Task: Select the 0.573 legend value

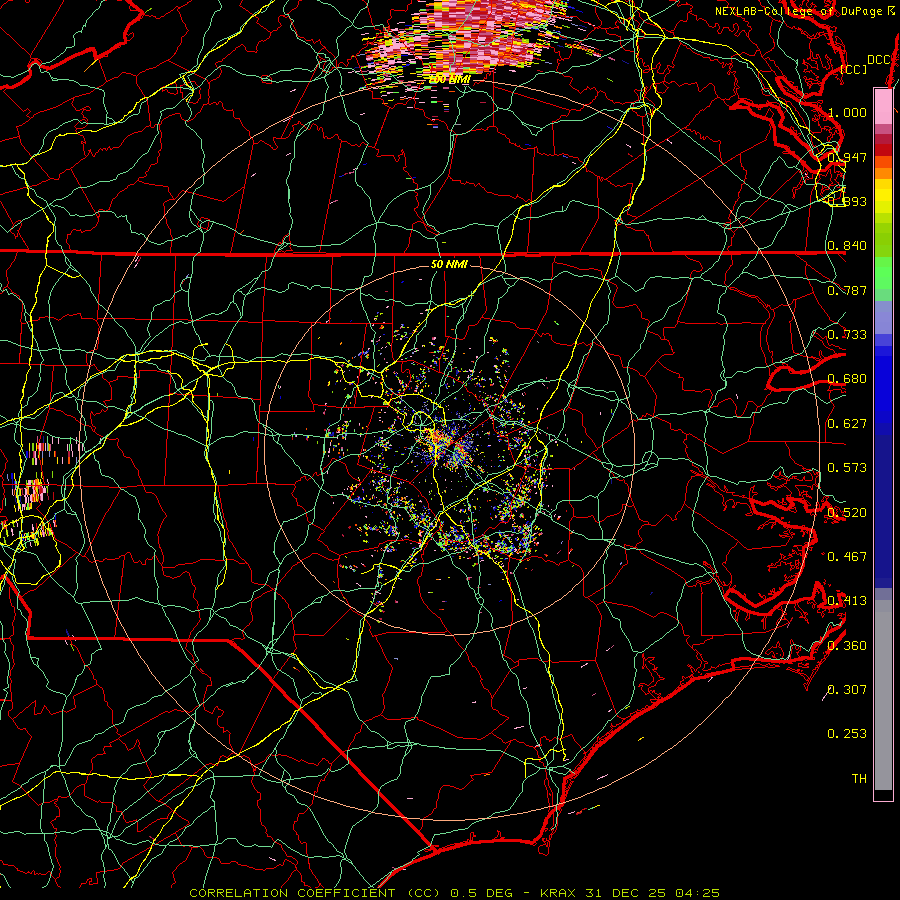Action: 847,468
